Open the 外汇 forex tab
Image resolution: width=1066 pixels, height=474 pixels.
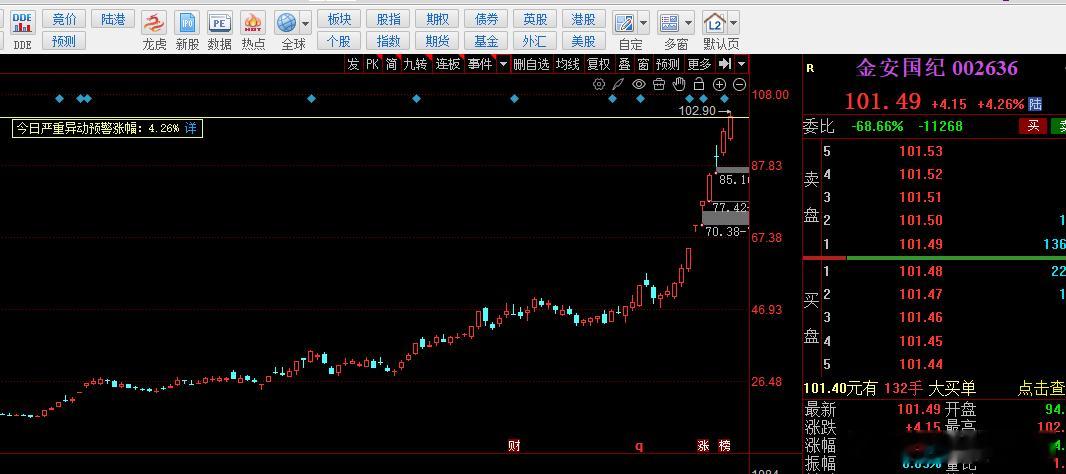(x=534, y=41)
